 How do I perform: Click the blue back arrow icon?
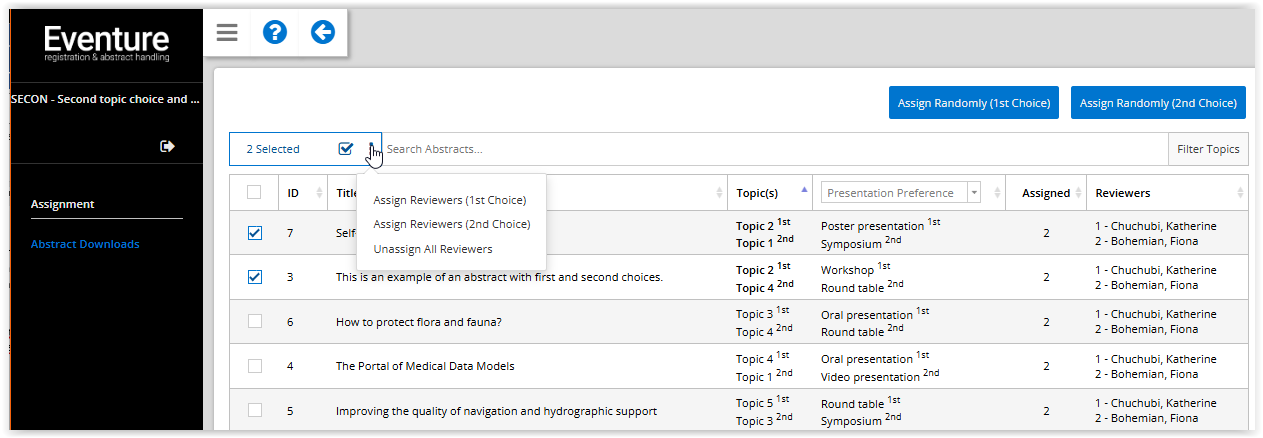pos(322,33)
